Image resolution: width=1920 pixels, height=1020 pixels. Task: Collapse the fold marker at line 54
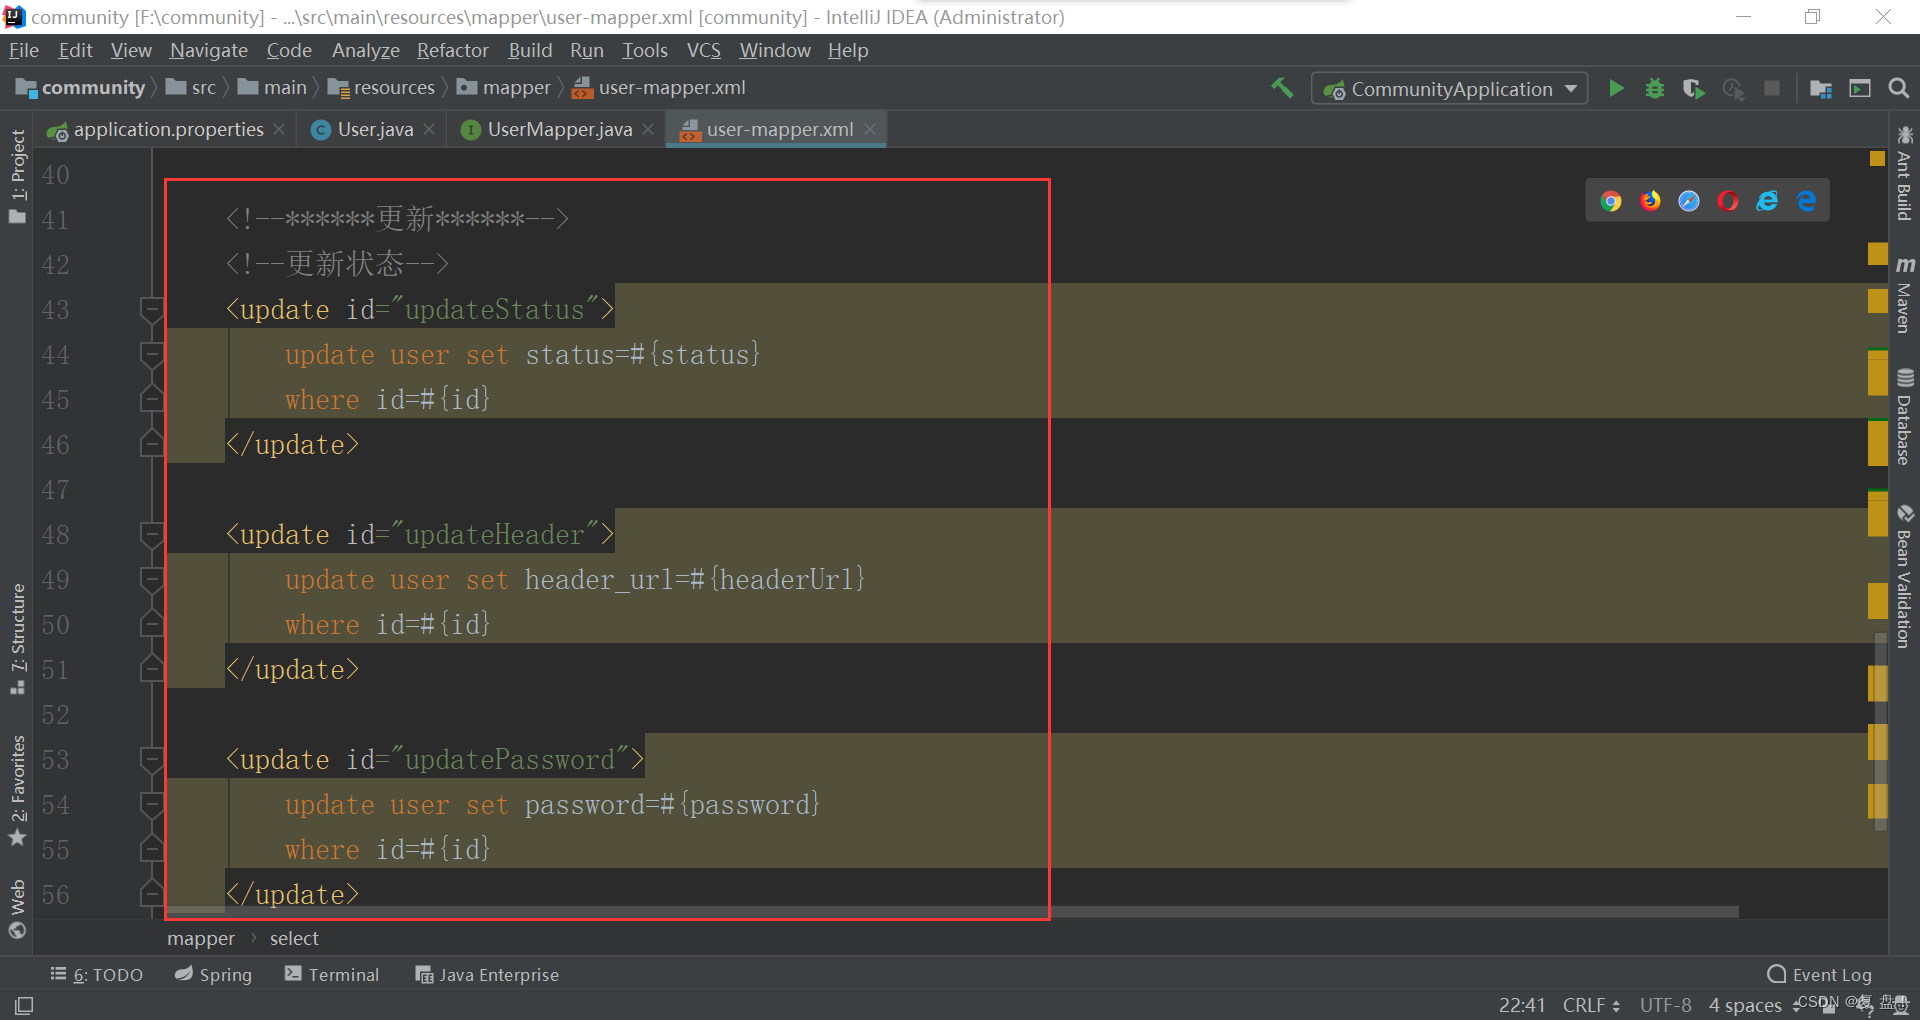(151, 805)
